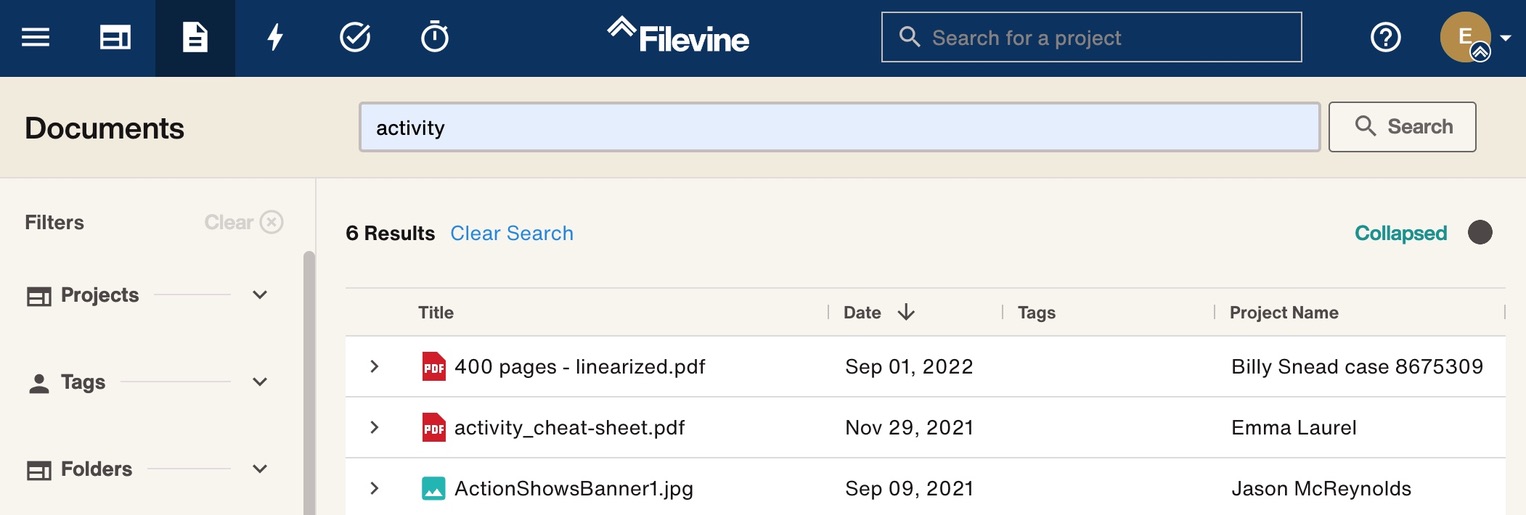Expand the Folders filter section
The width and height of the screenshot is (1526, 515).
(x=260, y=469)
